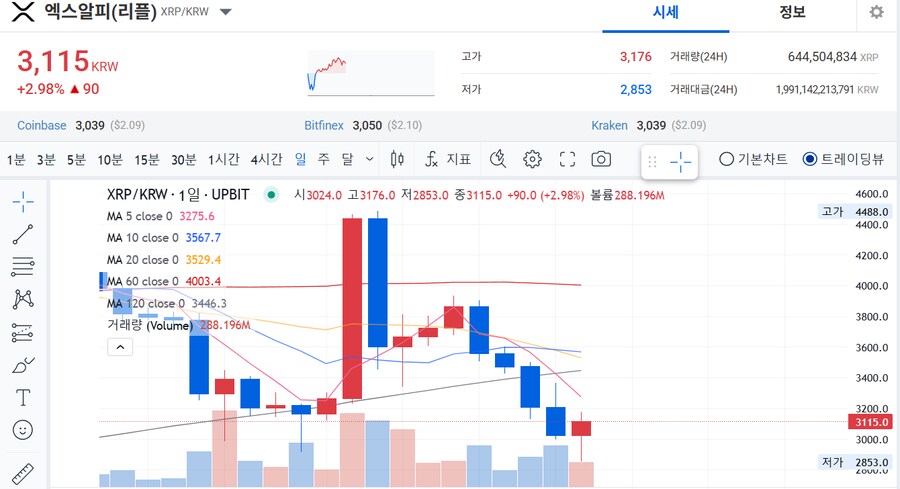900x489 pixels.
Task: Switch to the 정보 tab
Action: pyautogui.click(x=792, y=13)
